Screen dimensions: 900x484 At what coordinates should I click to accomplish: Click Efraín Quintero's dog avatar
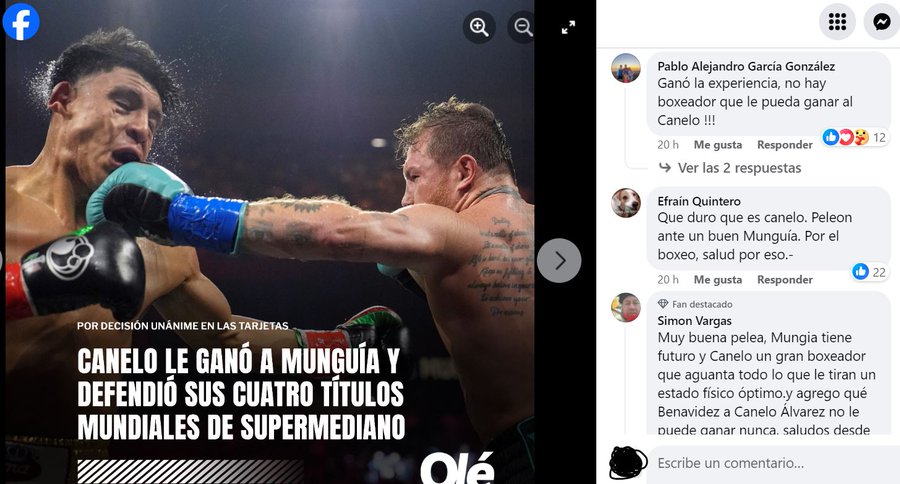pos(626,203)
